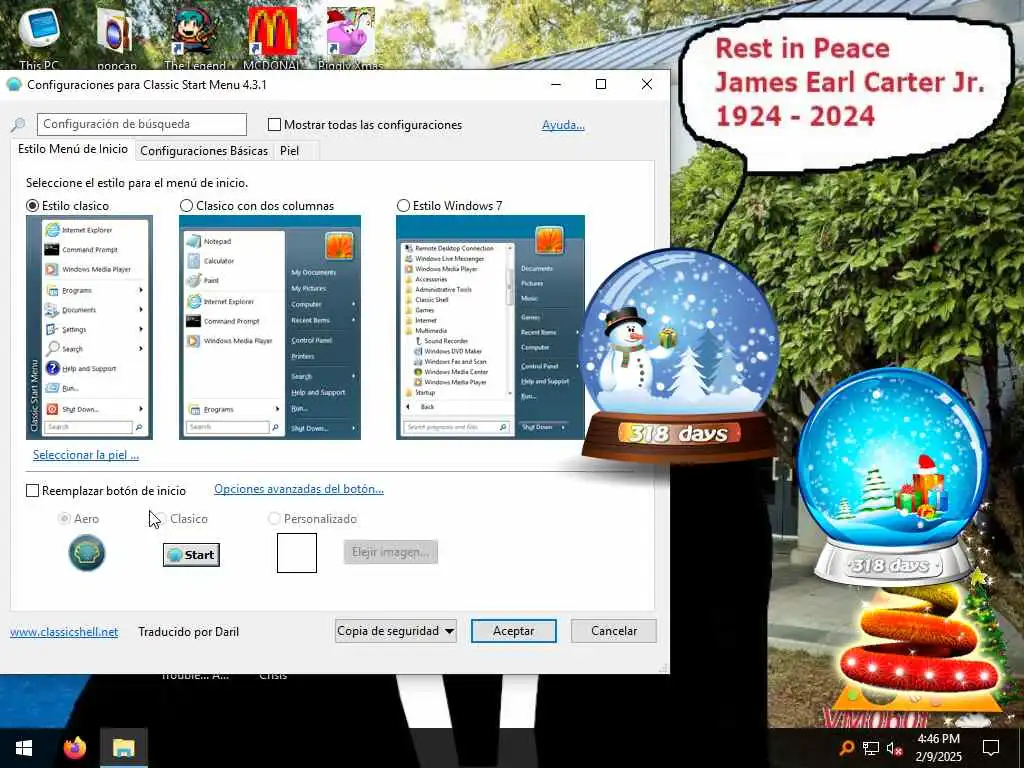
Task: Open the Ayuda help link
Action: [x=563, y=125]
